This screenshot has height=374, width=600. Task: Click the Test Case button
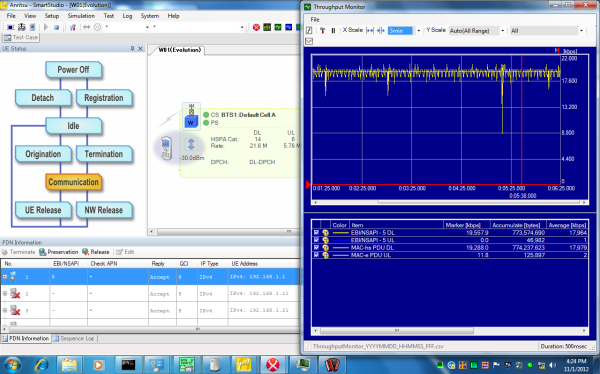click(21, 38)
